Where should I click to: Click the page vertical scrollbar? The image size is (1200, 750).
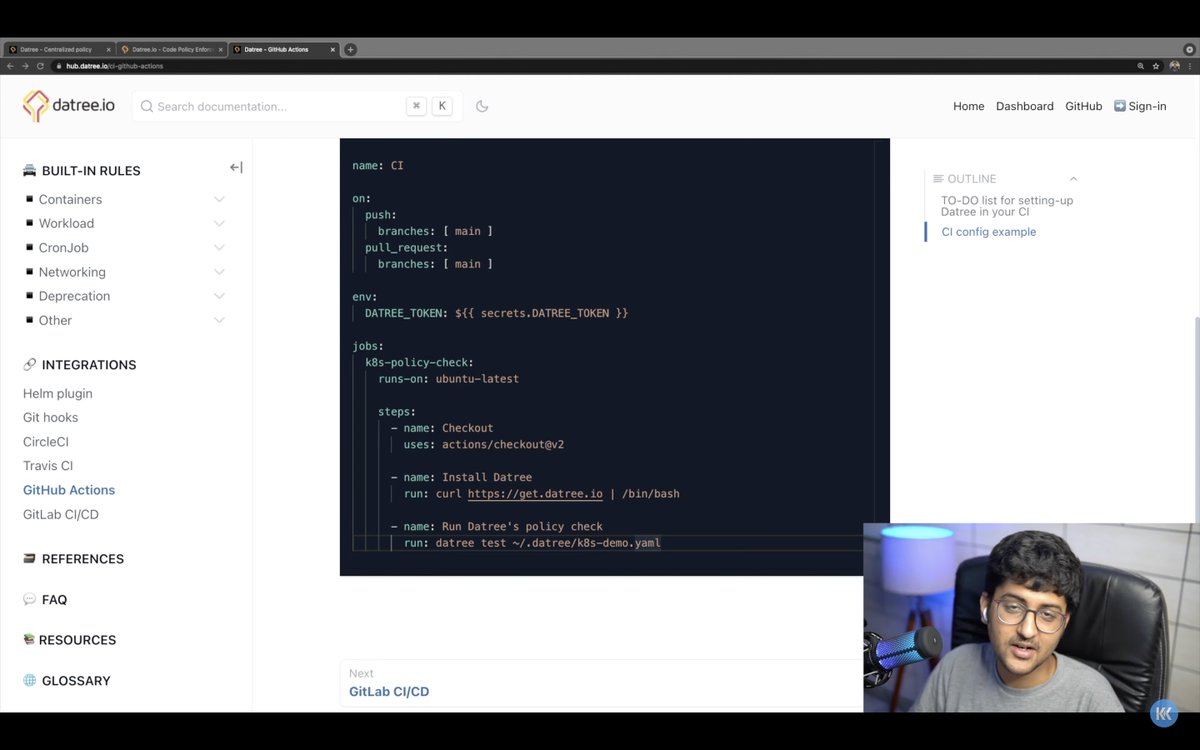[1196, 420]
